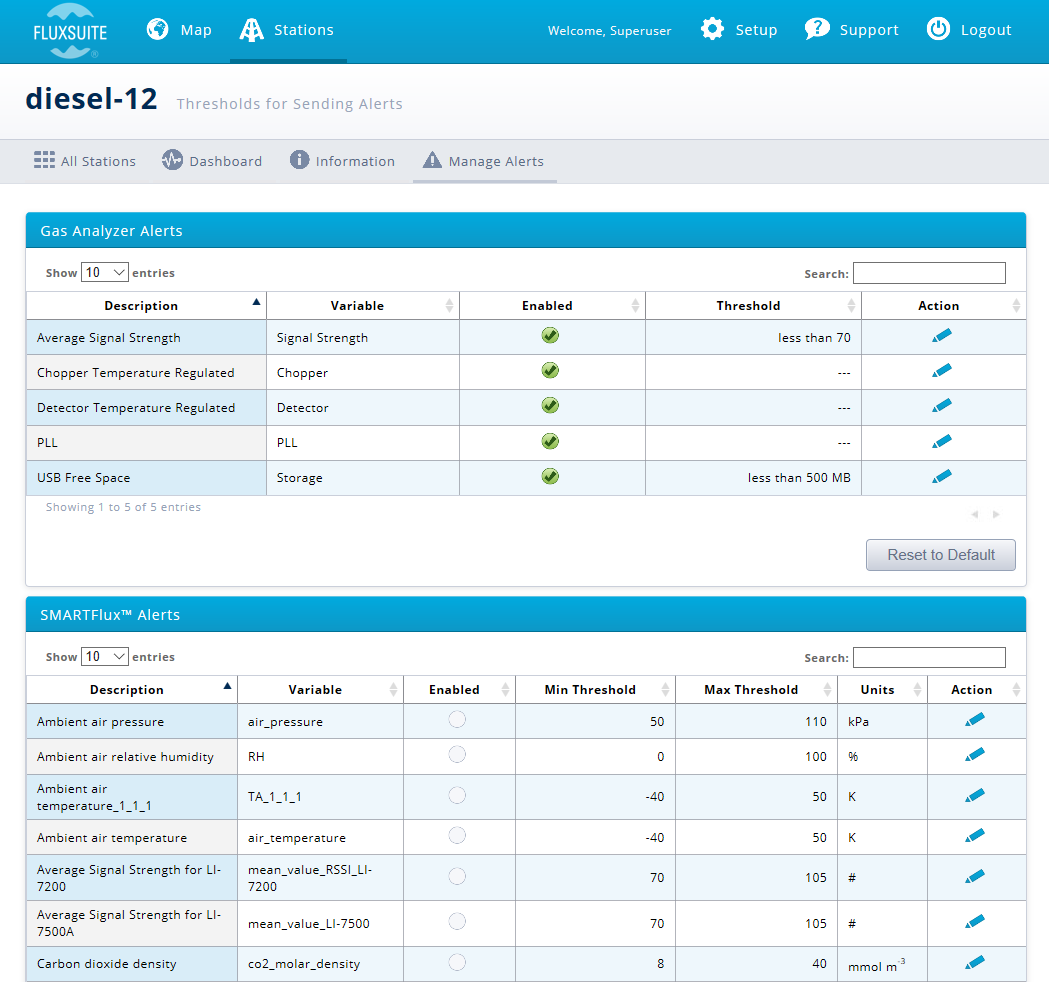
Task: Select the Manage Alerts tab
Action: (484, 161)
